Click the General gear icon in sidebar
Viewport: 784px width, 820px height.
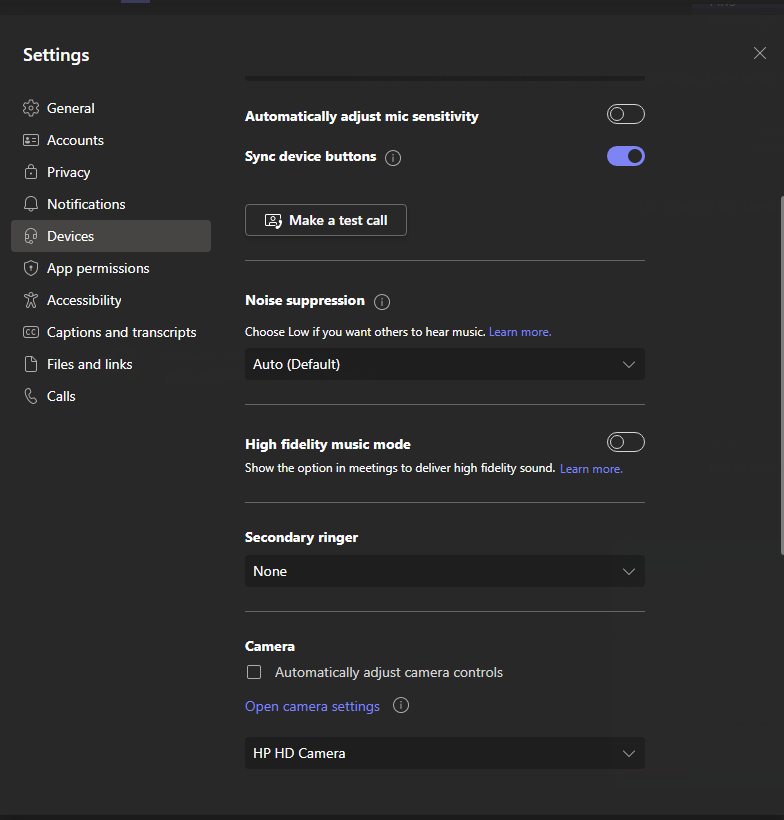click(x=30, y=108)
